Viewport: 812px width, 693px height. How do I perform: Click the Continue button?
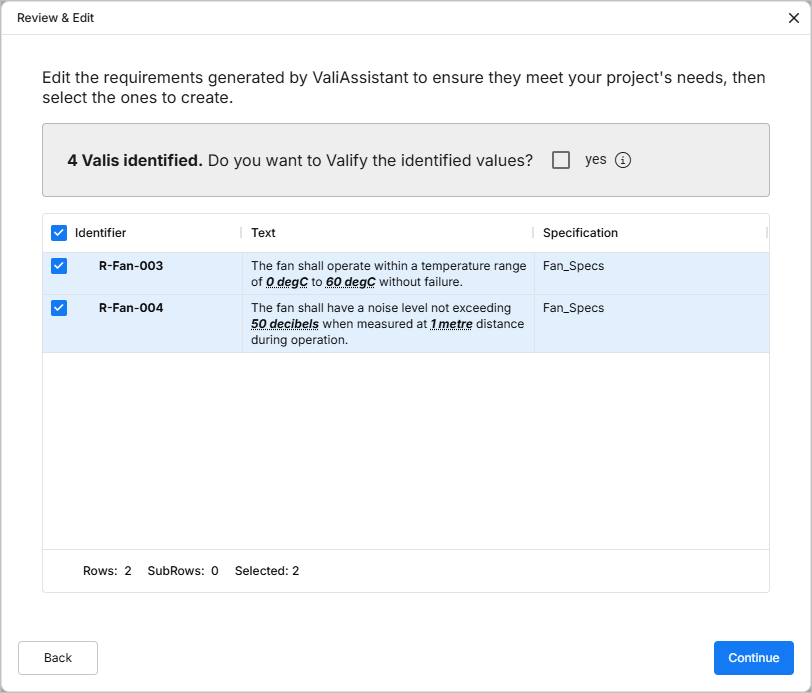point(753,658)
